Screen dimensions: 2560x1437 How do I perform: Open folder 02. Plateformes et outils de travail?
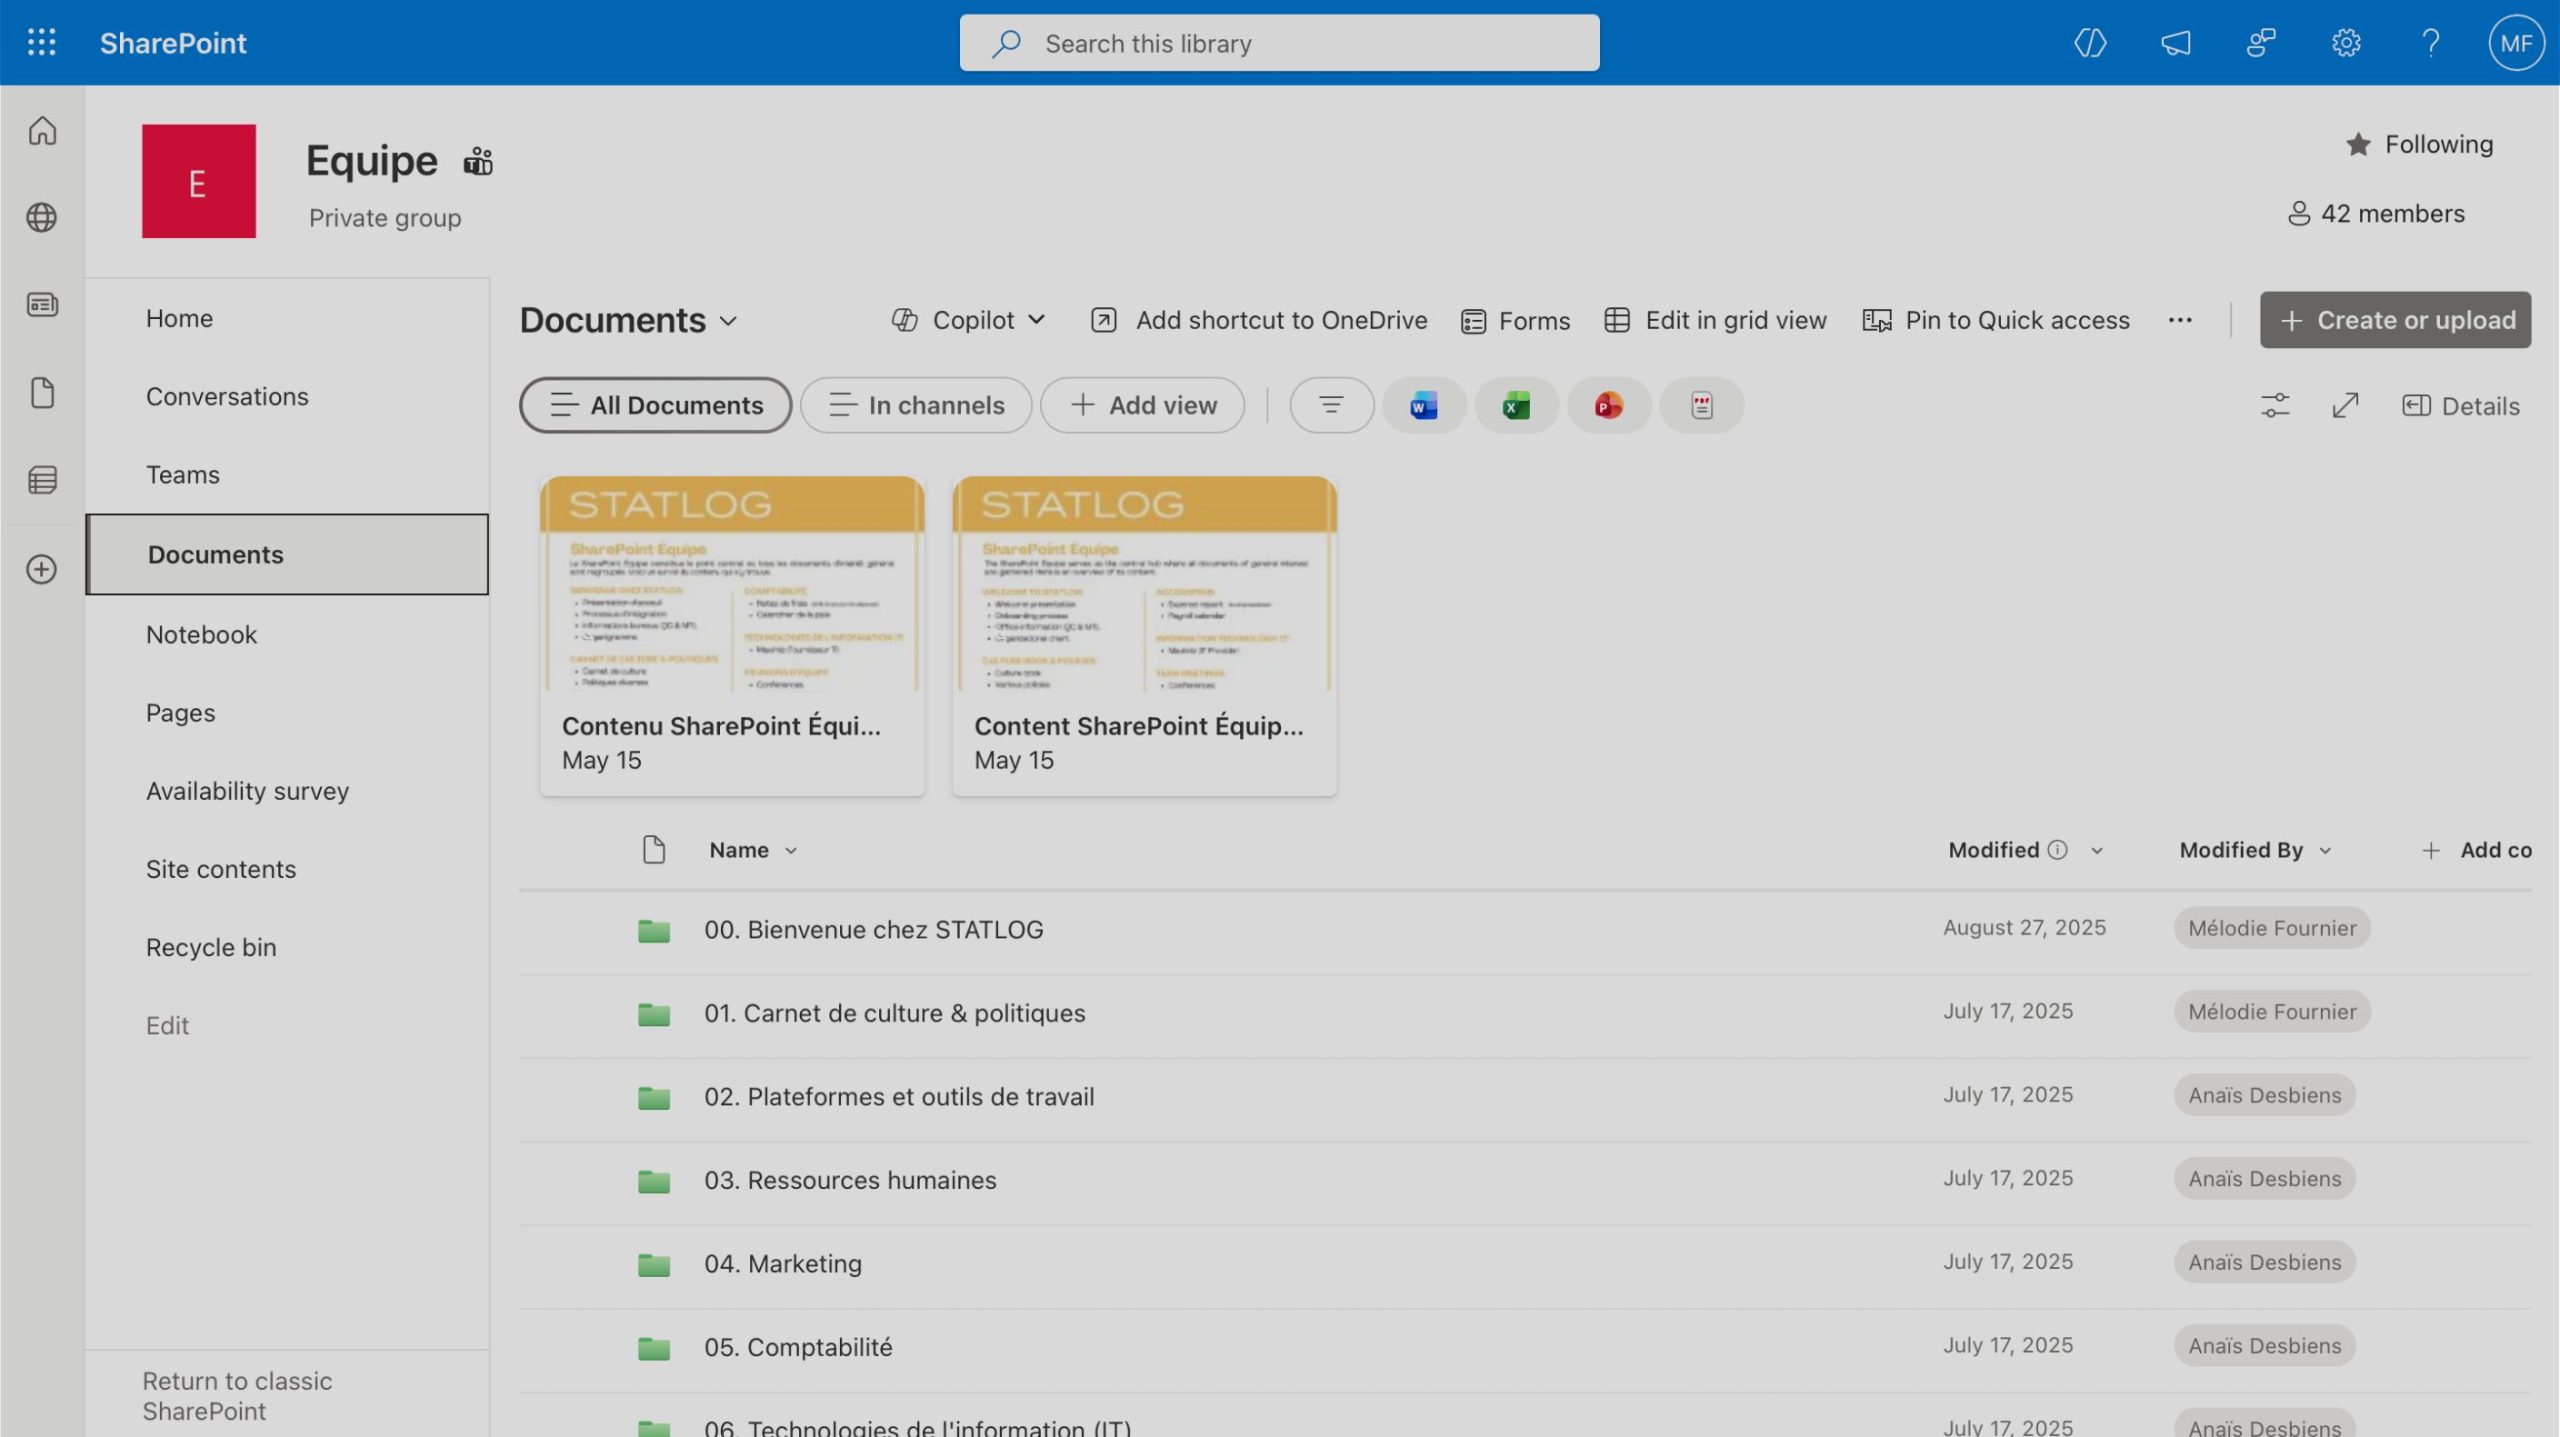(x=899, y=1096)
